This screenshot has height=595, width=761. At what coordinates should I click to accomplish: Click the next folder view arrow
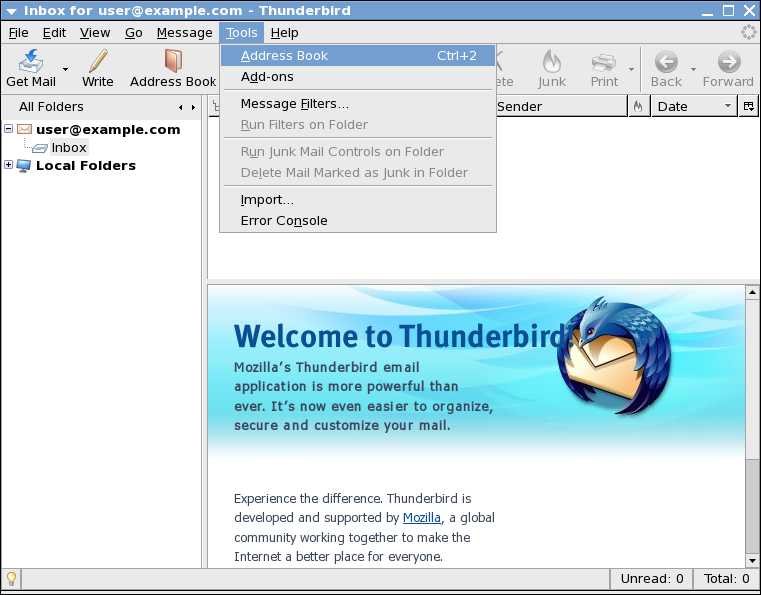tap(193, 107)
